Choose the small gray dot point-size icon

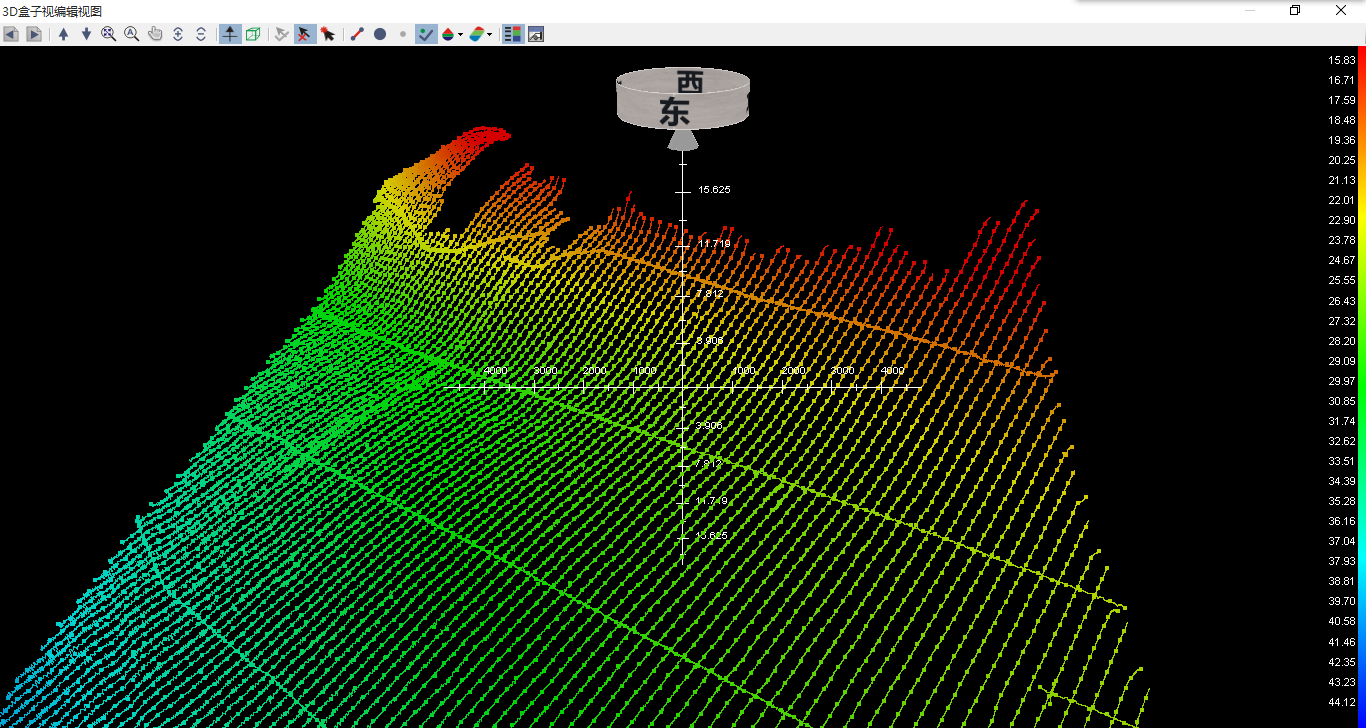pyautogui.click(x=403, y=34)
